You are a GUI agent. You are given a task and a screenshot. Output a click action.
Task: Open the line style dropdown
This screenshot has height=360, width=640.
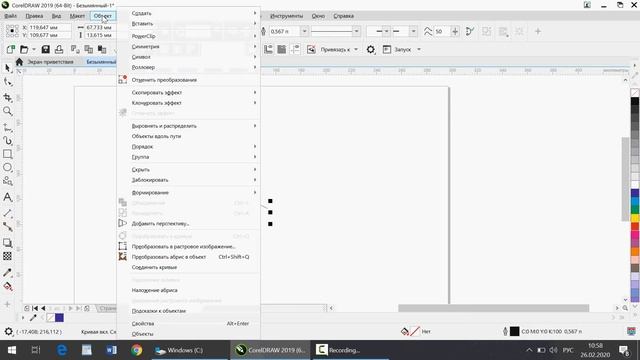356,31
